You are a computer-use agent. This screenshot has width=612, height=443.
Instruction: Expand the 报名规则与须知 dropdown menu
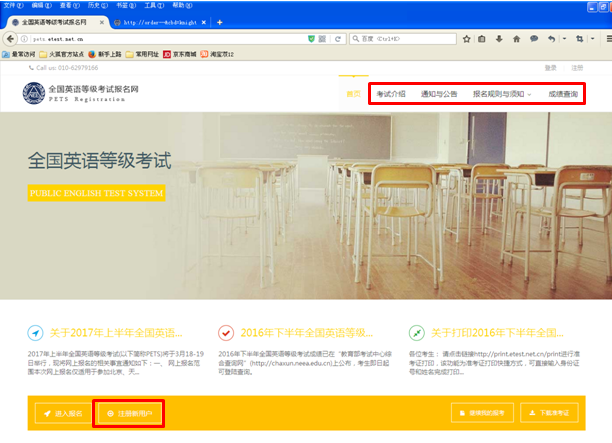(x=502, y=94)
